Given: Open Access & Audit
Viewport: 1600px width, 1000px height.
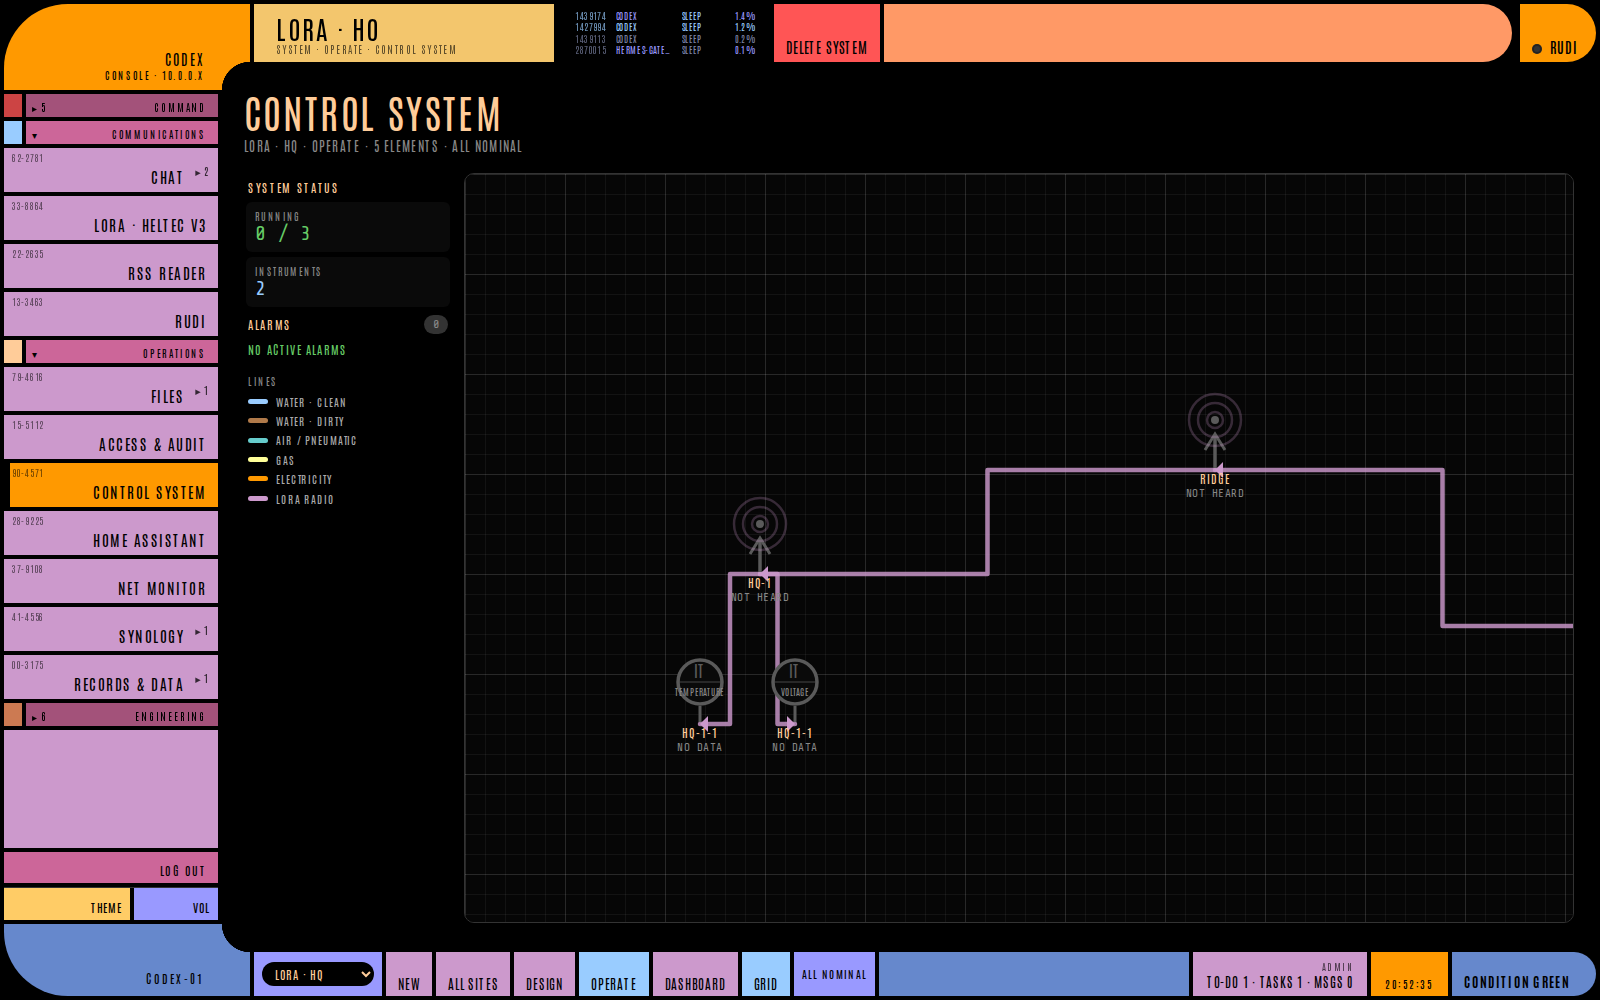Looking at the screenshot, I should (111, 437).
